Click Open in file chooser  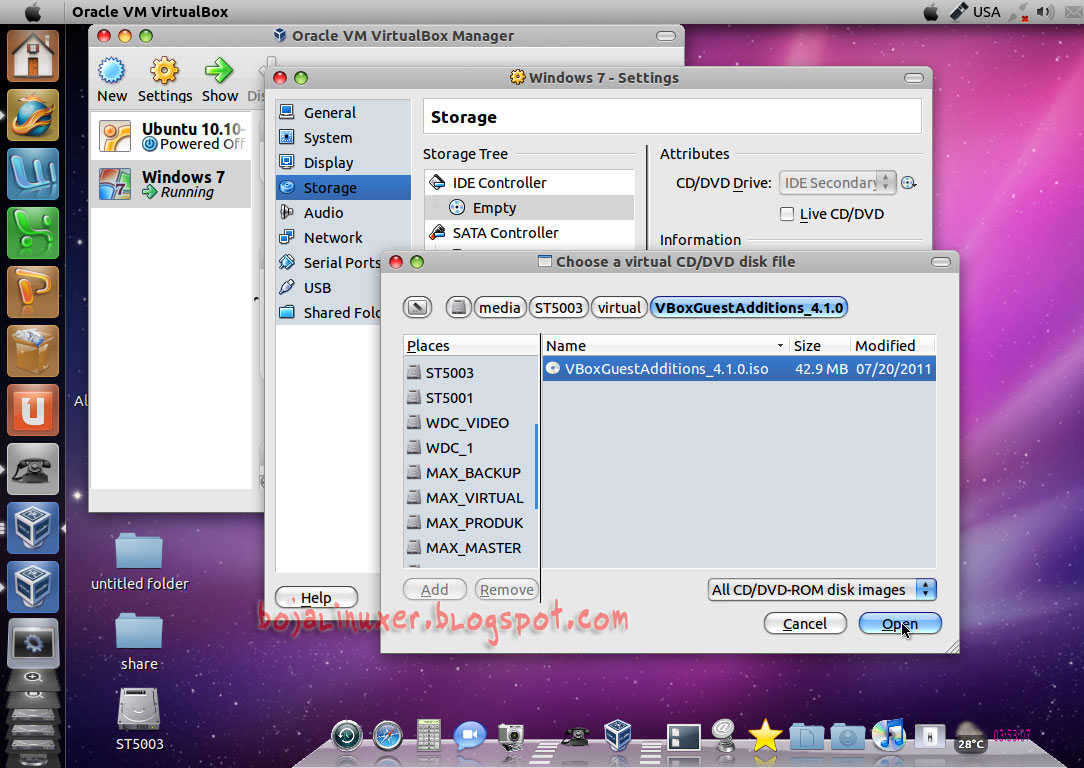899,624
